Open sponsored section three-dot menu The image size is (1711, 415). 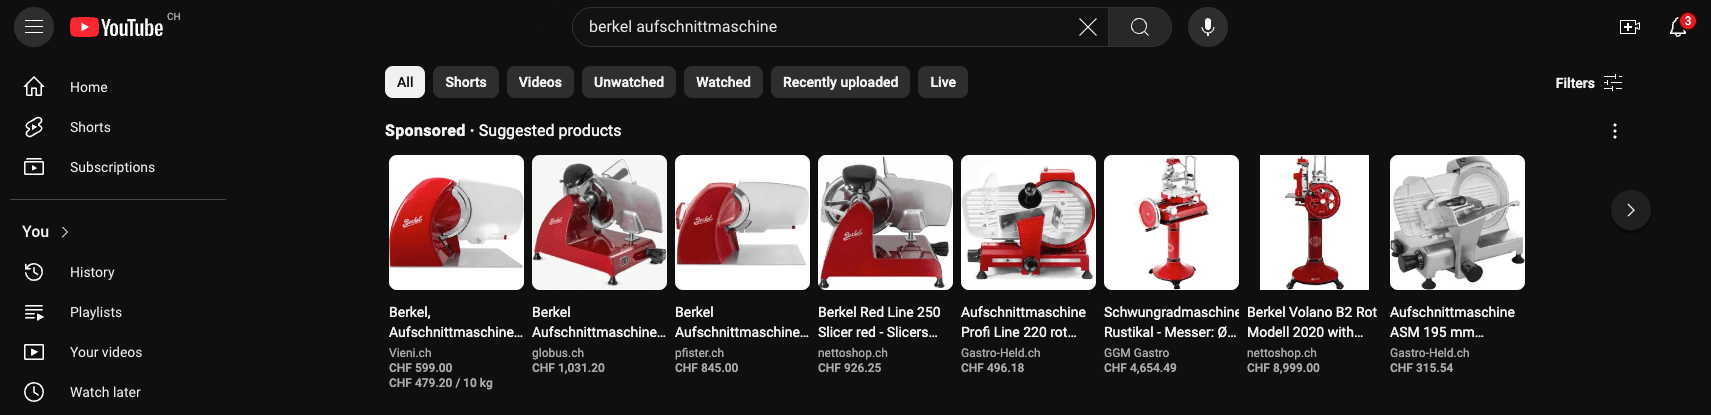pyautogui.click(x=1615, y=131)
